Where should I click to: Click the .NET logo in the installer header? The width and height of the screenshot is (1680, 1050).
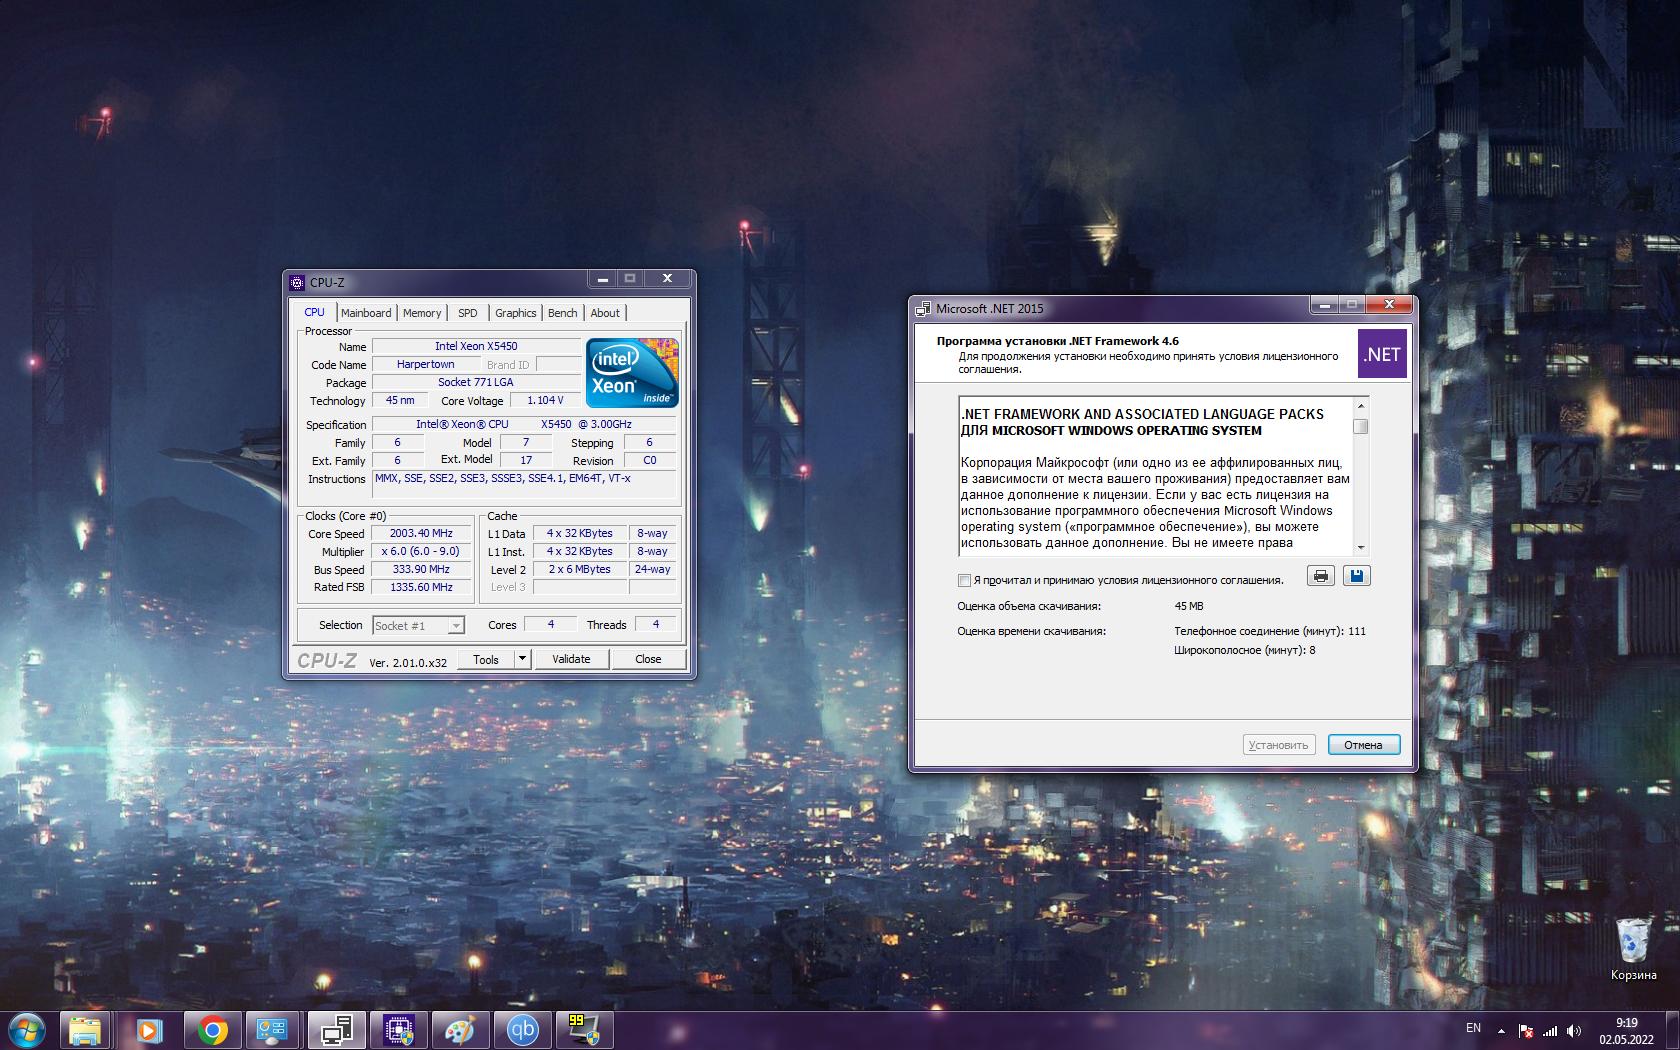[1382, 354]
